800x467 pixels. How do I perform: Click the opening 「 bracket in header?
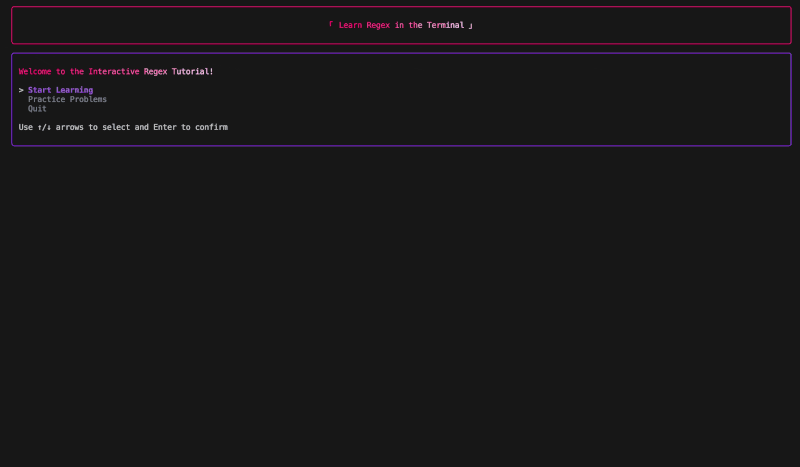pos(331,25)
